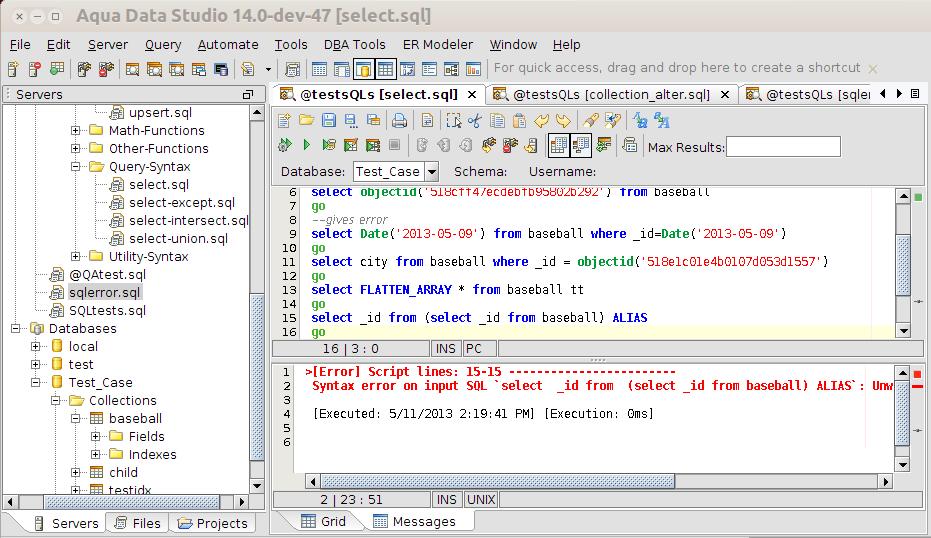
Task: Click the Register Server icon in main toolbar
Action: [13, 69]
